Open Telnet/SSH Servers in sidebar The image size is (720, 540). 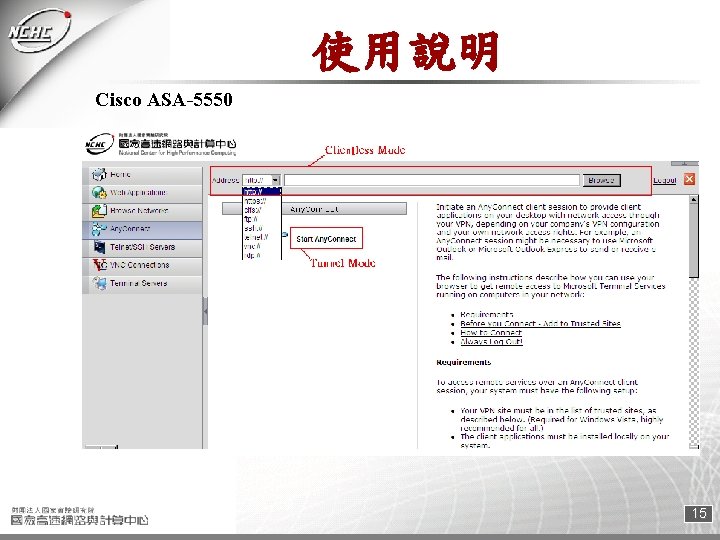[142, 247]
